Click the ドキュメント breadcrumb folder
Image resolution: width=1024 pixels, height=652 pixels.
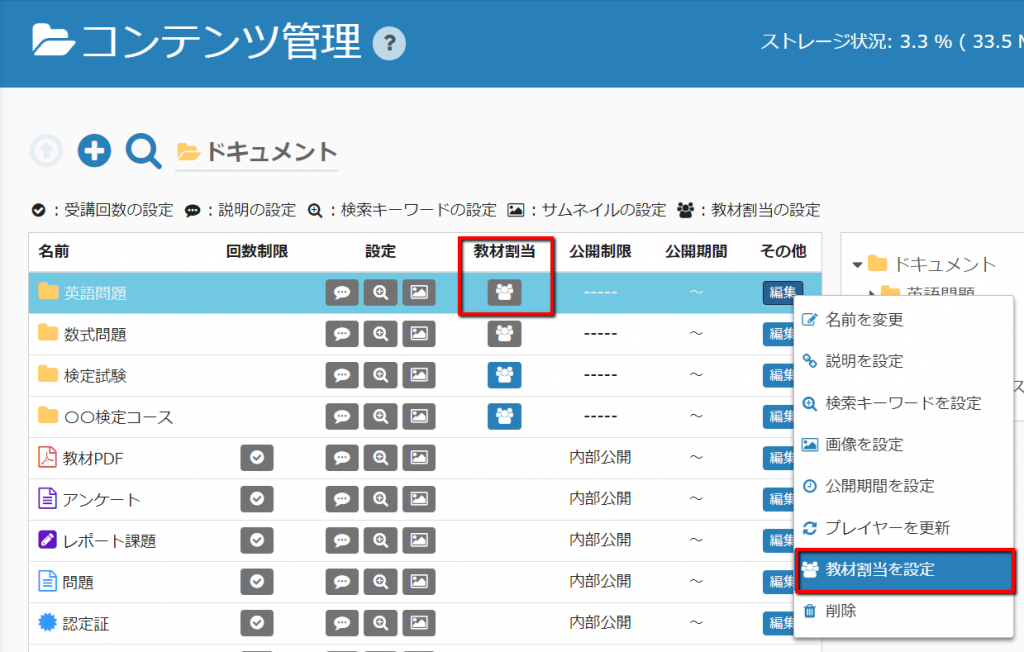(257, 152)
